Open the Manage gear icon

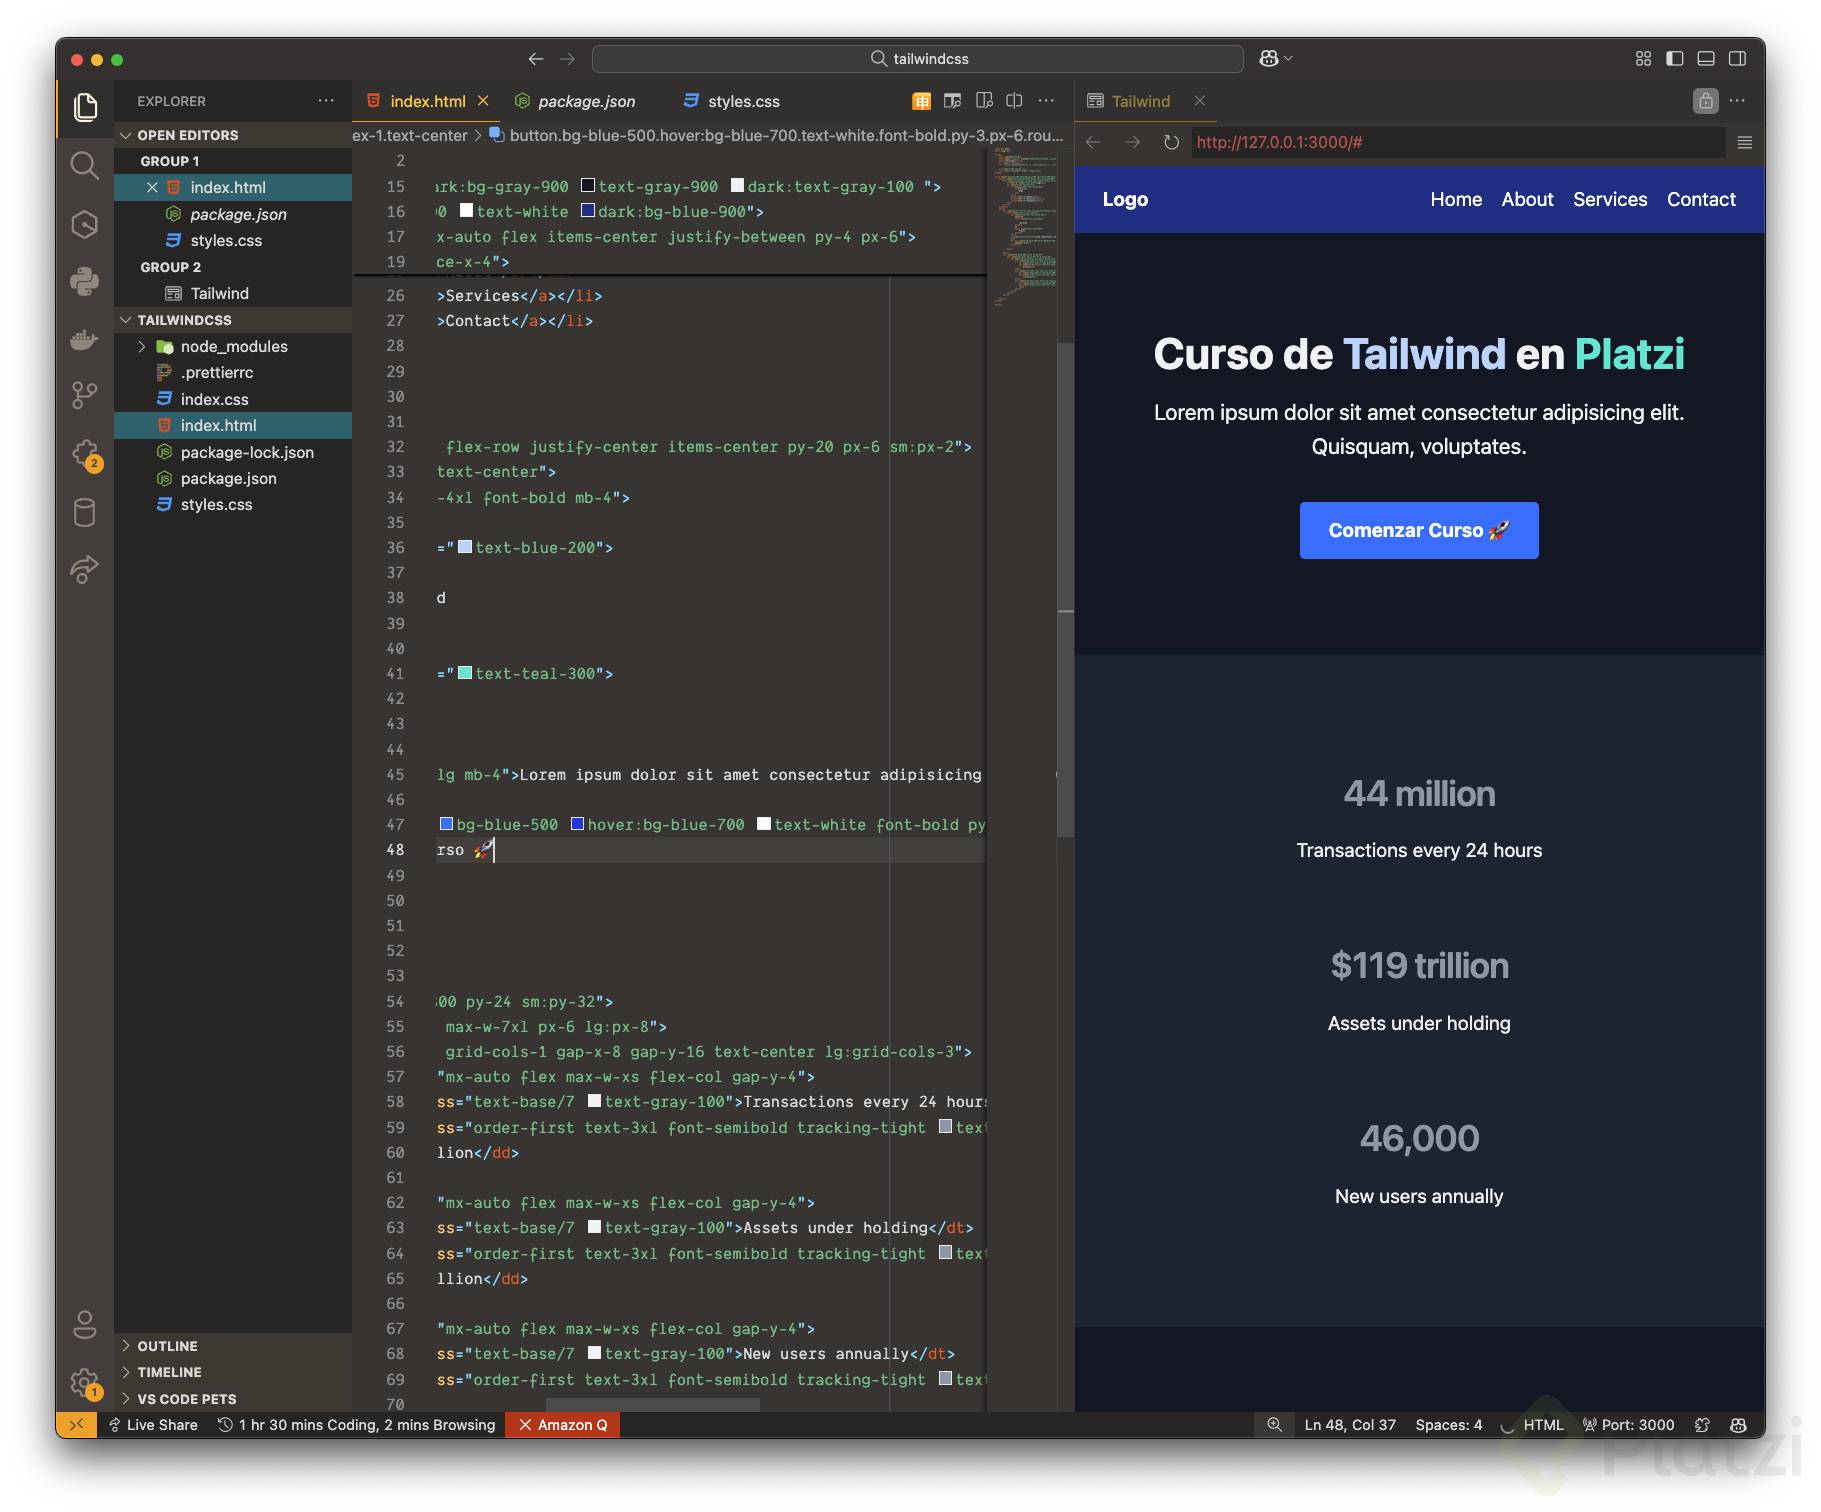click(x=85, y=1383)
